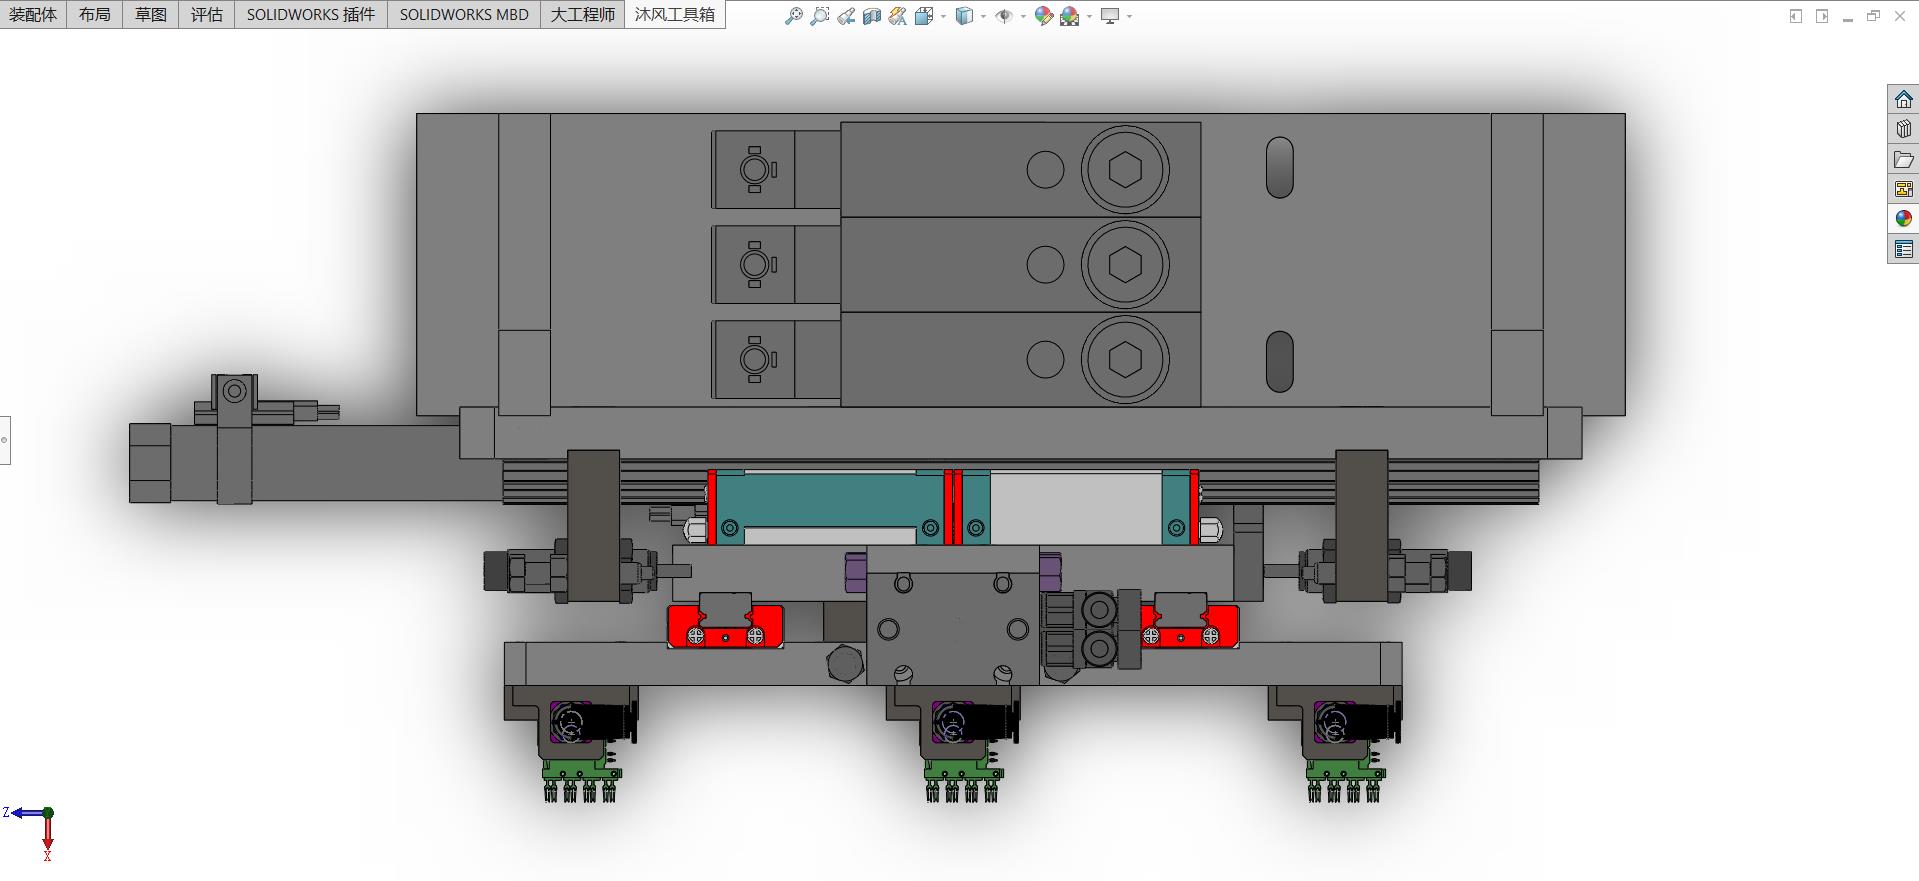
Task: Select the teal cylinder body on model
Action: (830, 499)
